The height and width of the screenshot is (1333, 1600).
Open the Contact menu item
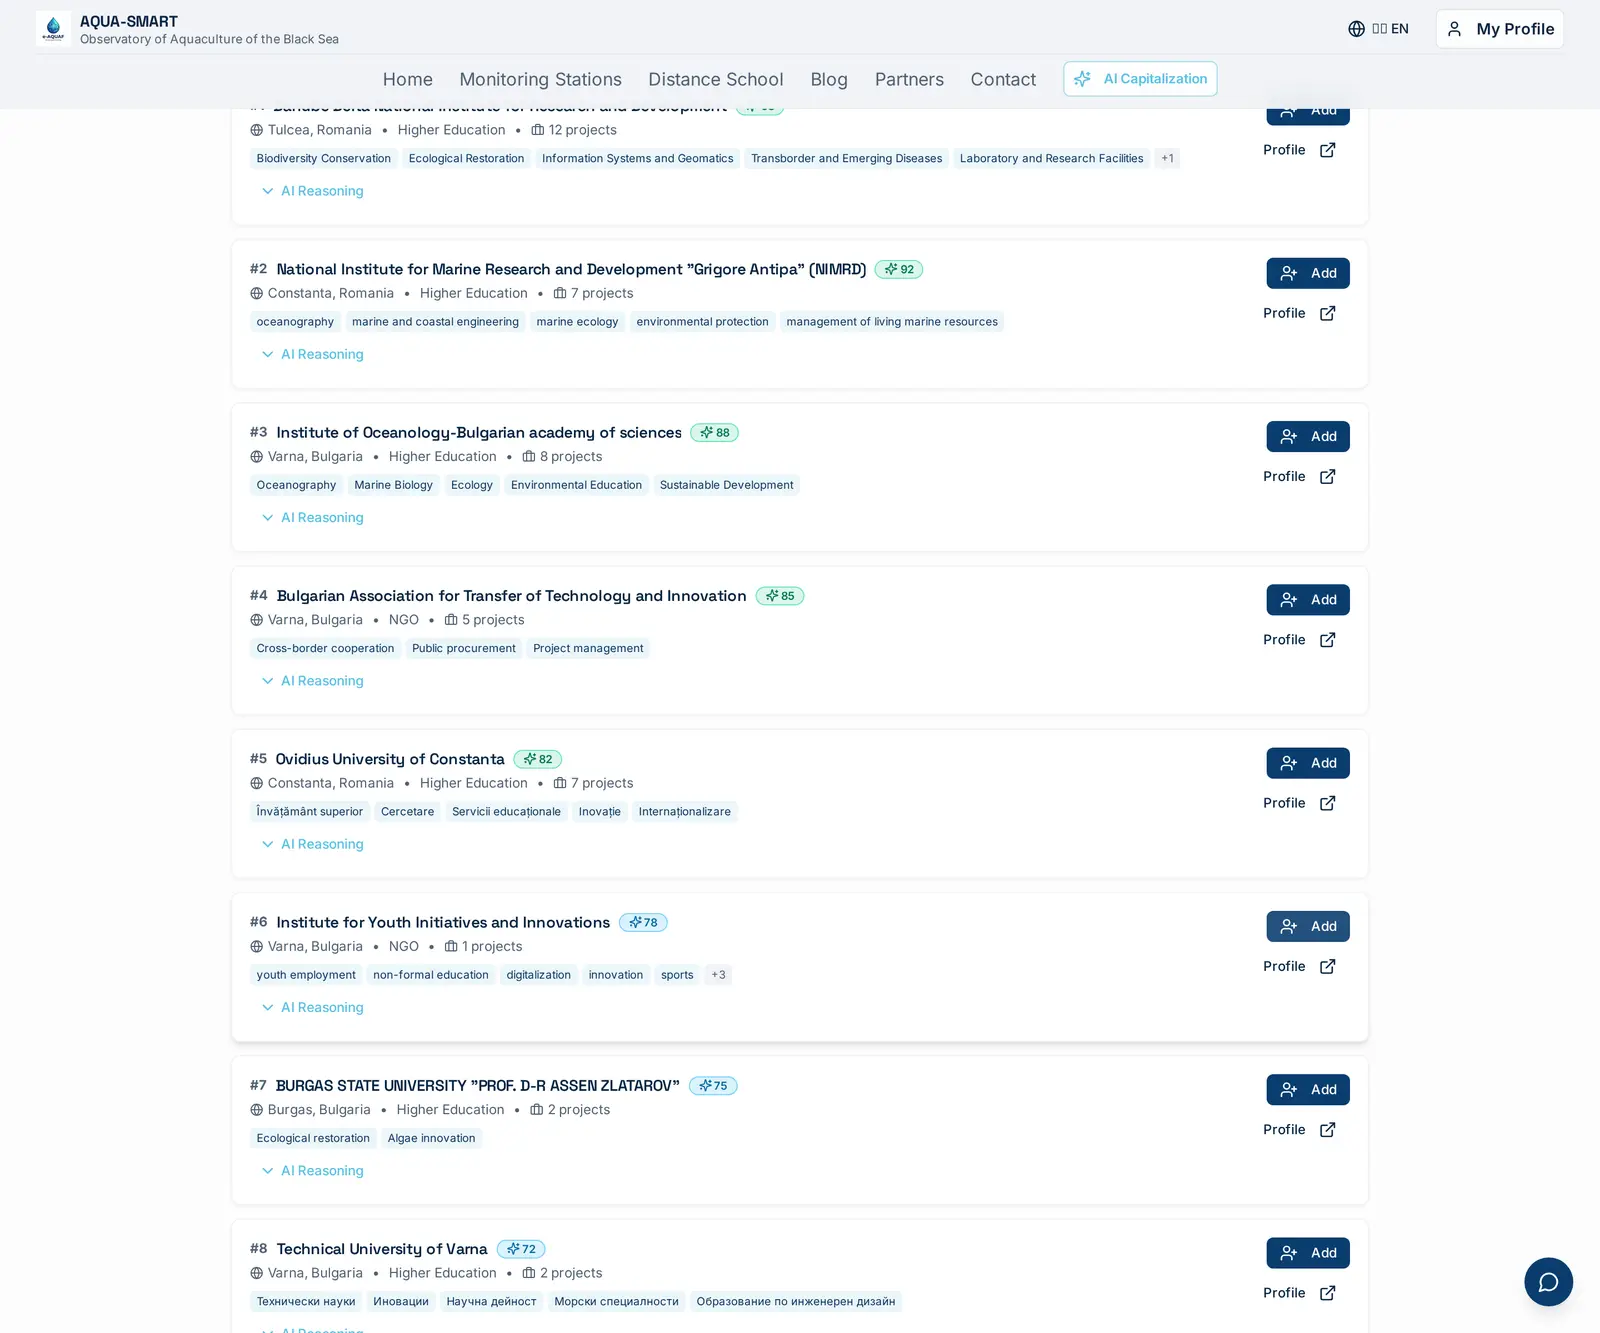[x=1003, y=79]
